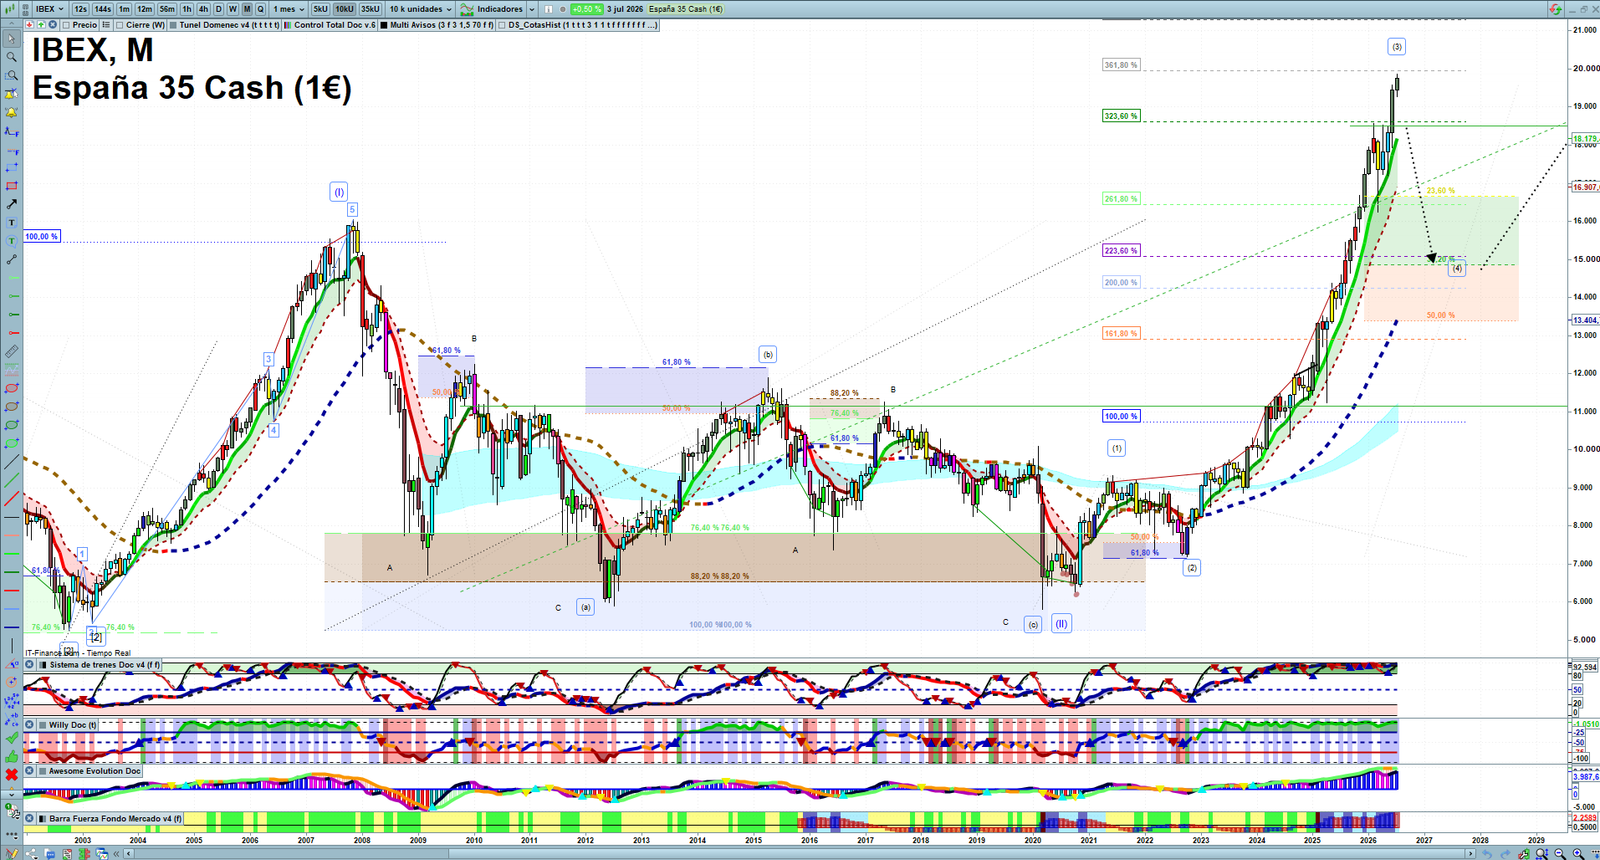Close the Willy Doc indicator panel

pyautogui.click(x=30, y=725)
